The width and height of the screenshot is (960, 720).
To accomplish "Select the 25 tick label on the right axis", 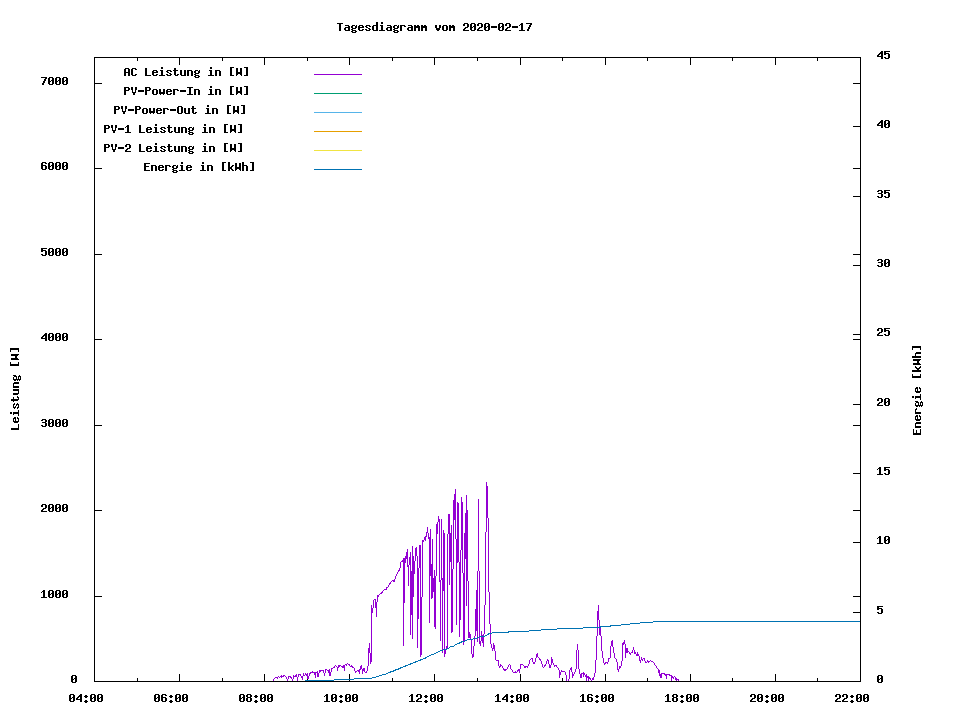I will (x=883, y=332).
